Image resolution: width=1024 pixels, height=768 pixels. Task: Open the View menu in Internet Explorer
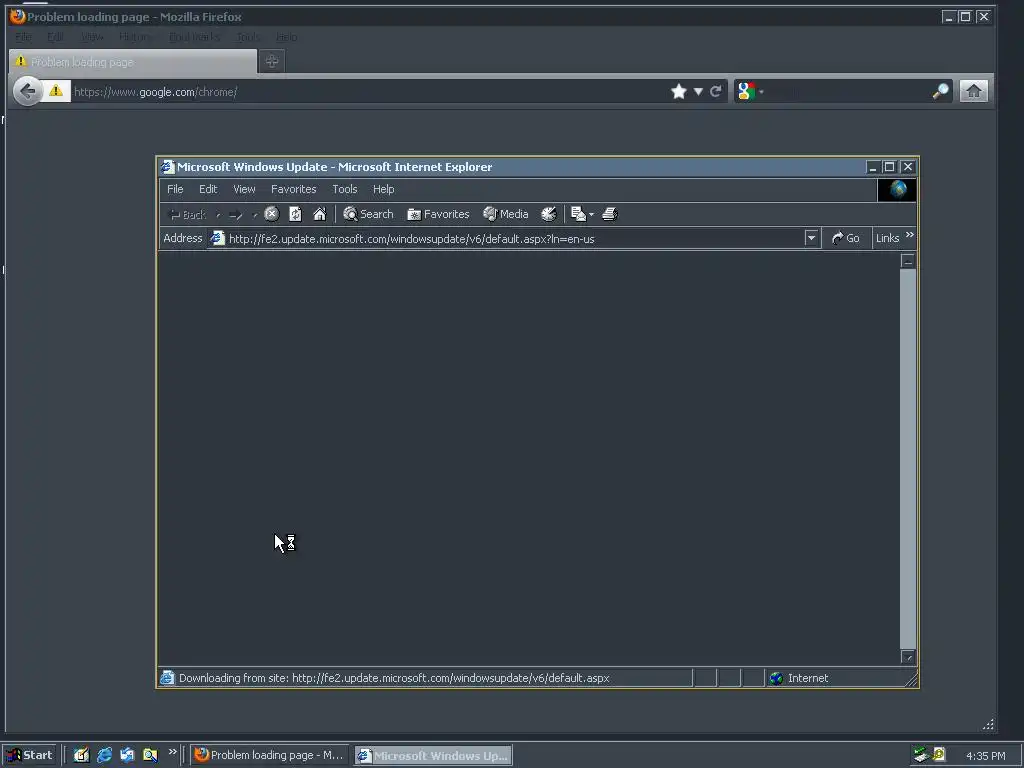pos(244,189)
